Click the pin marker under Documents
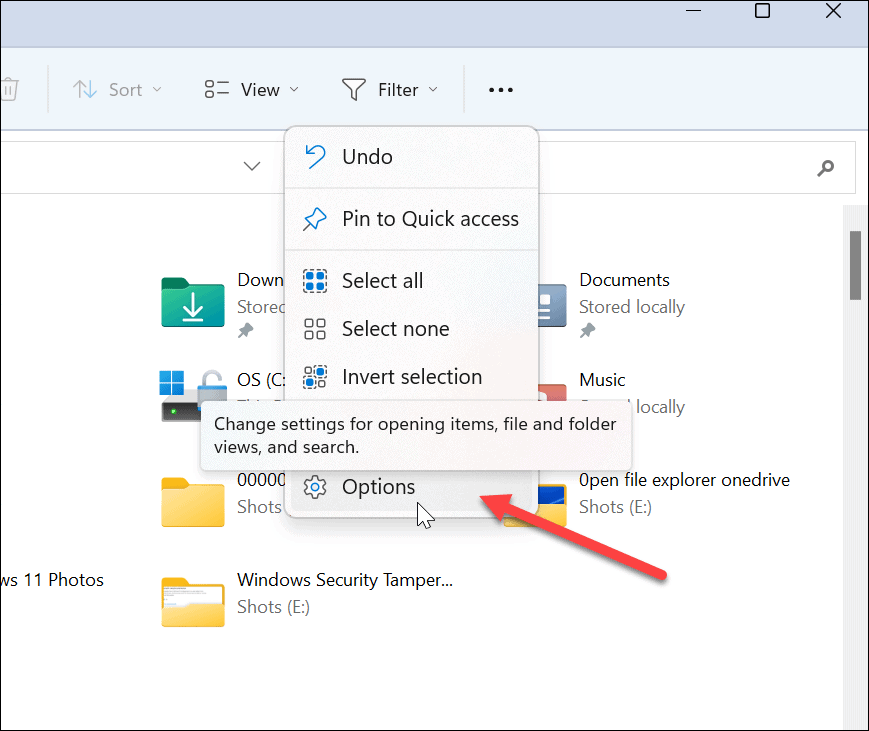This screenshot has height=731, width=869. pos(587,331)
